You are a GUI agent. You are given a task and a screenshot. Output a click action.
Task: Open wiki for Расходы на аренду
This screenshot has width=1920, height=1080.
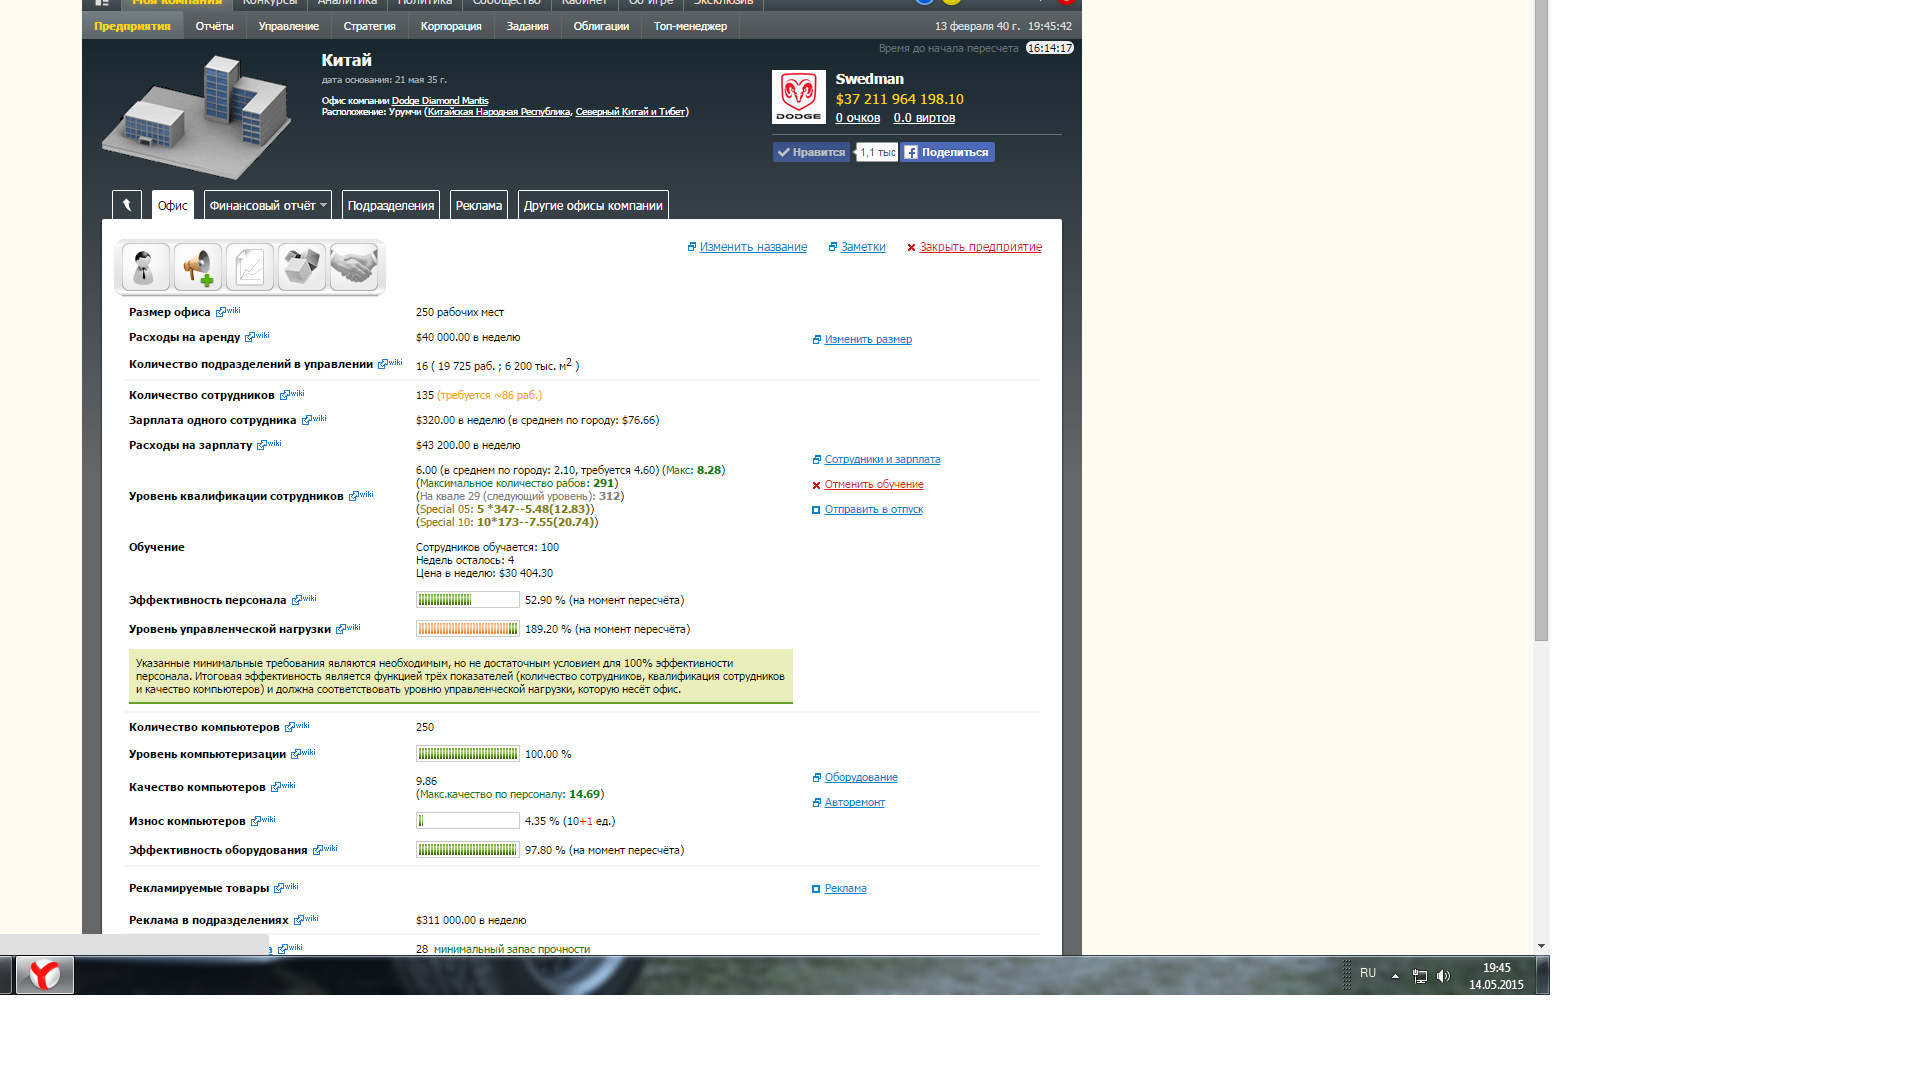257,336
